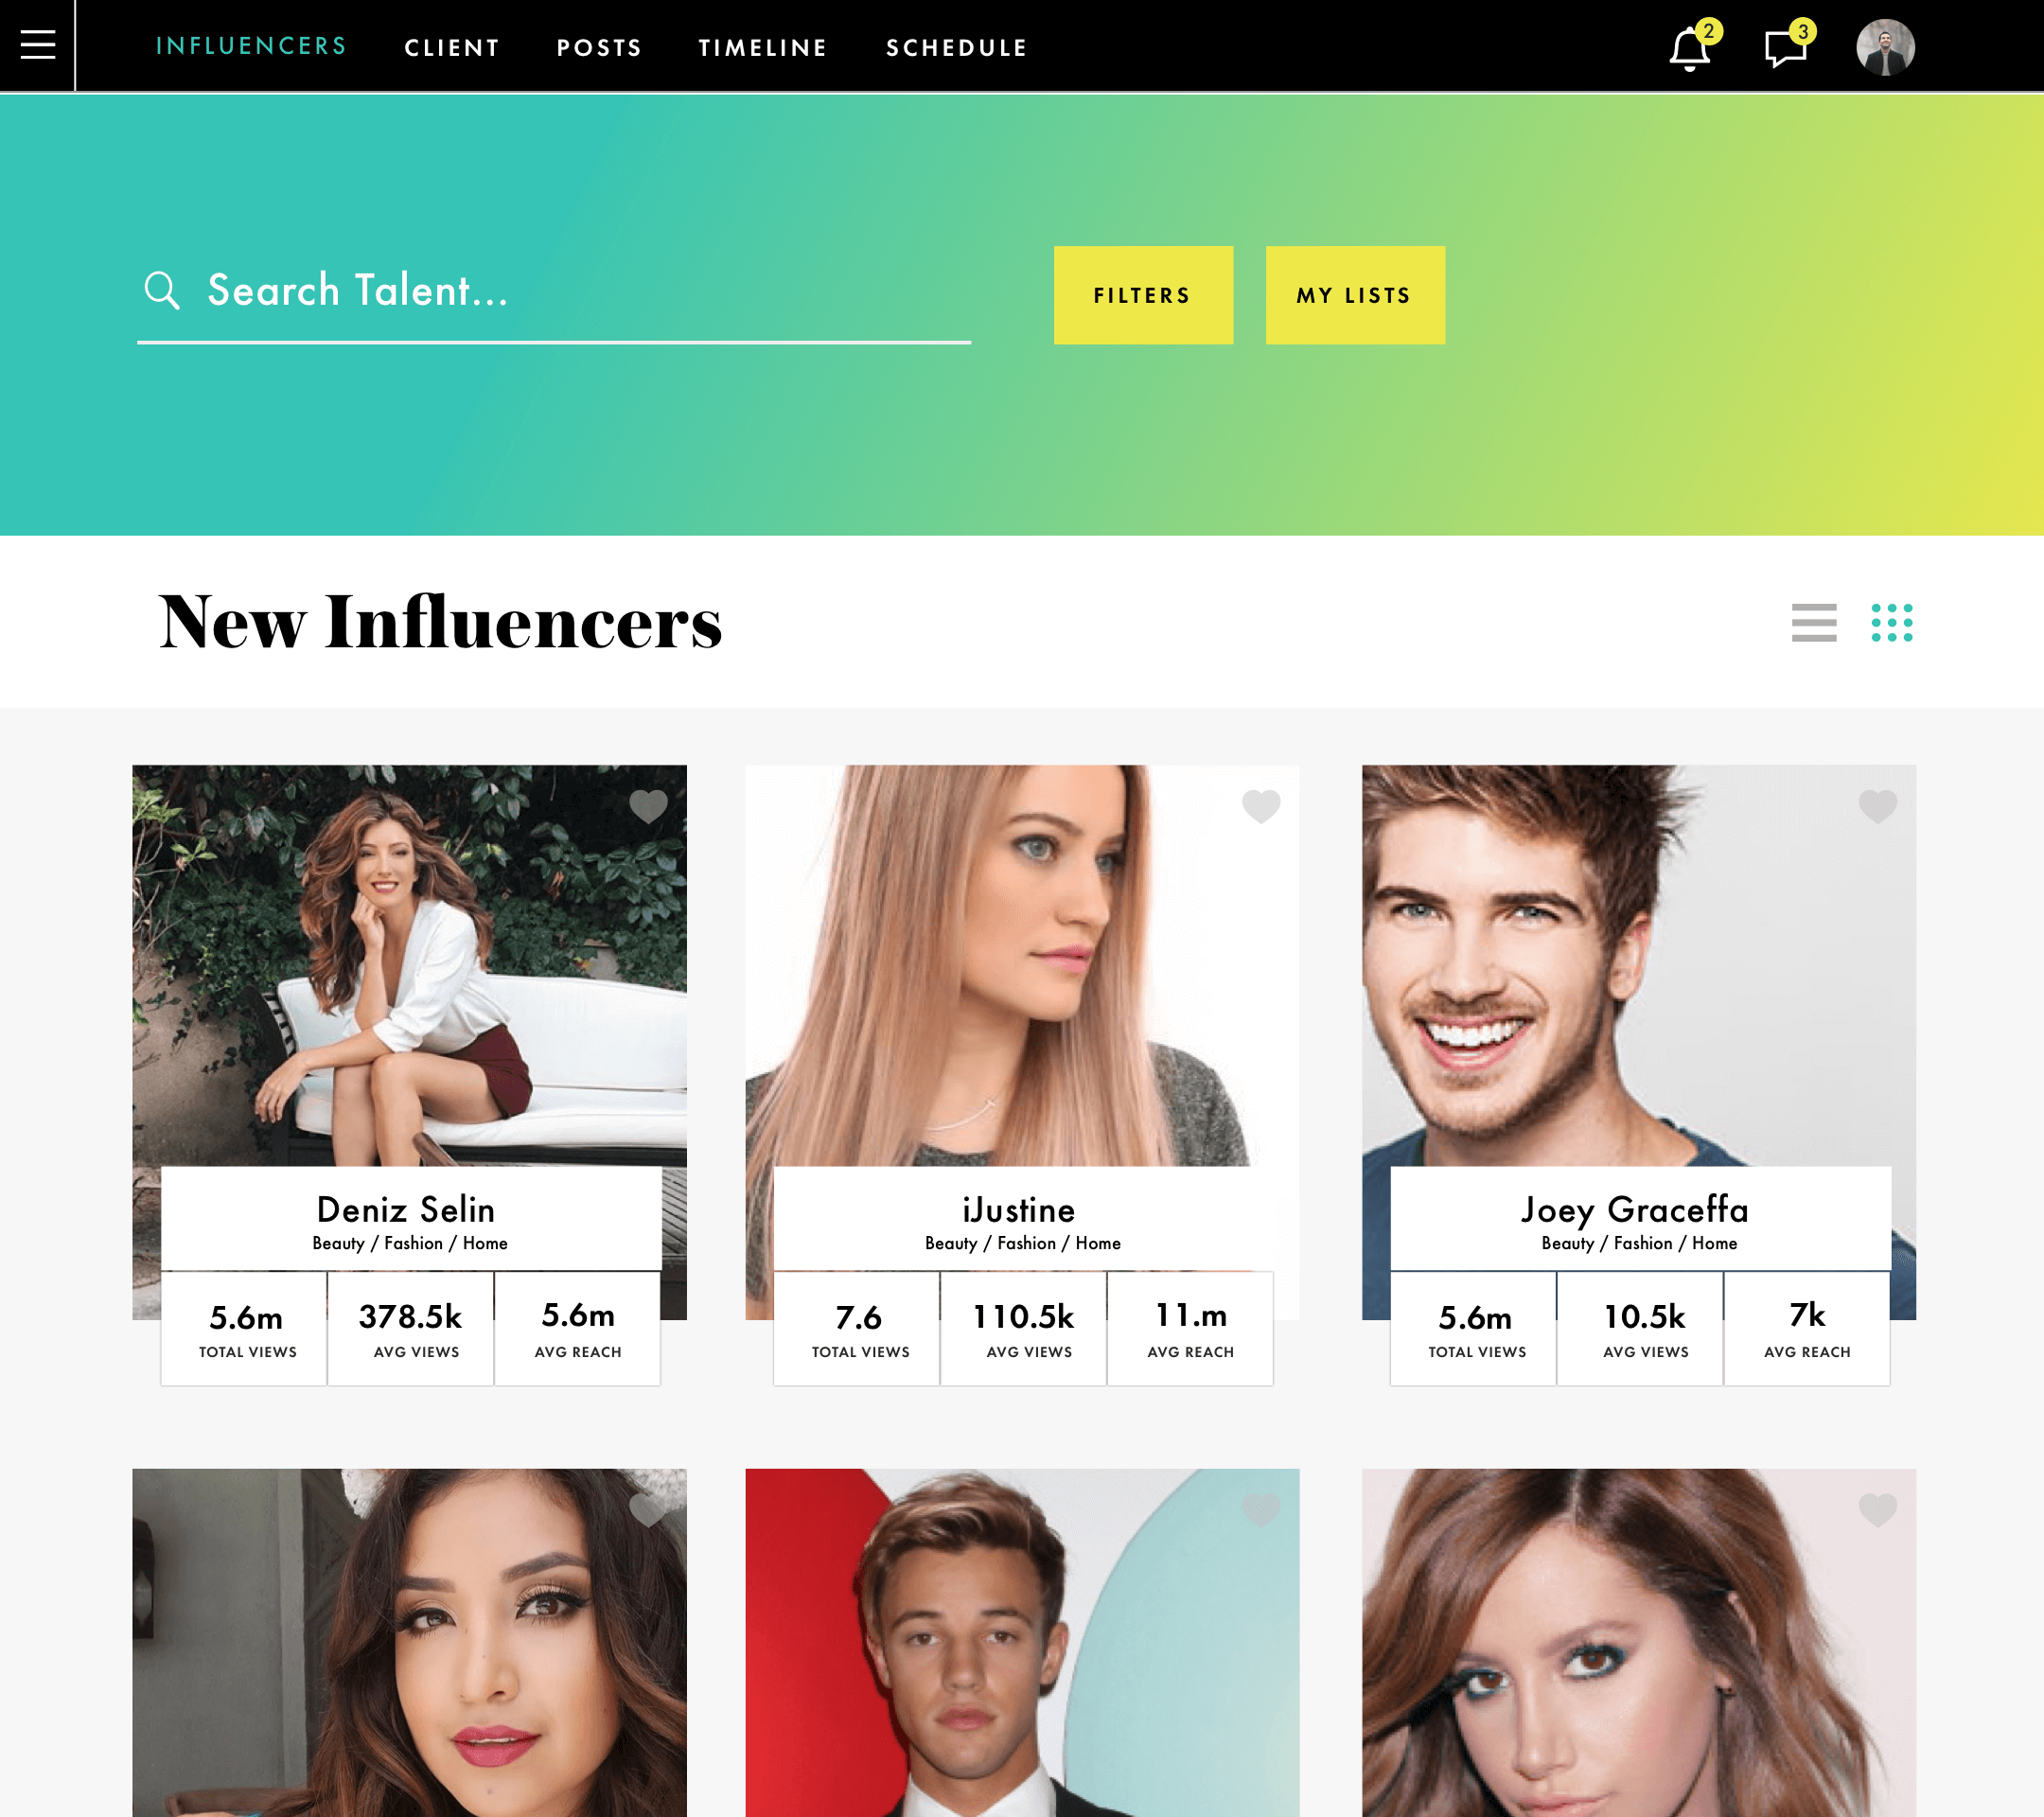Viewport: 2044px width, 1817px height.
Task: Switch to grid view layout
Action: pyautogui.click(x=1892, y=622)
